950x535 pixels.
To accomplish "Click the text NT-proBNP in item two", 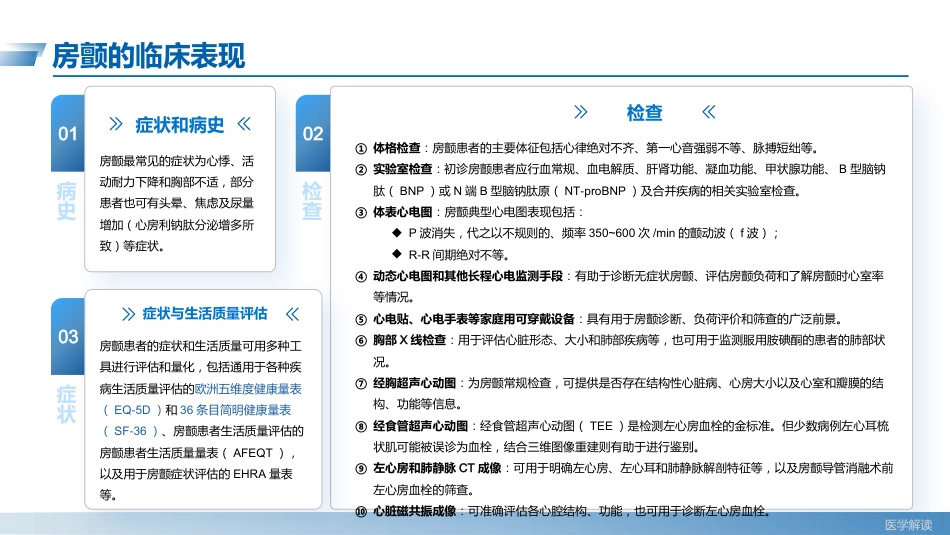I will pyautogui.click(x=594, y=191).
